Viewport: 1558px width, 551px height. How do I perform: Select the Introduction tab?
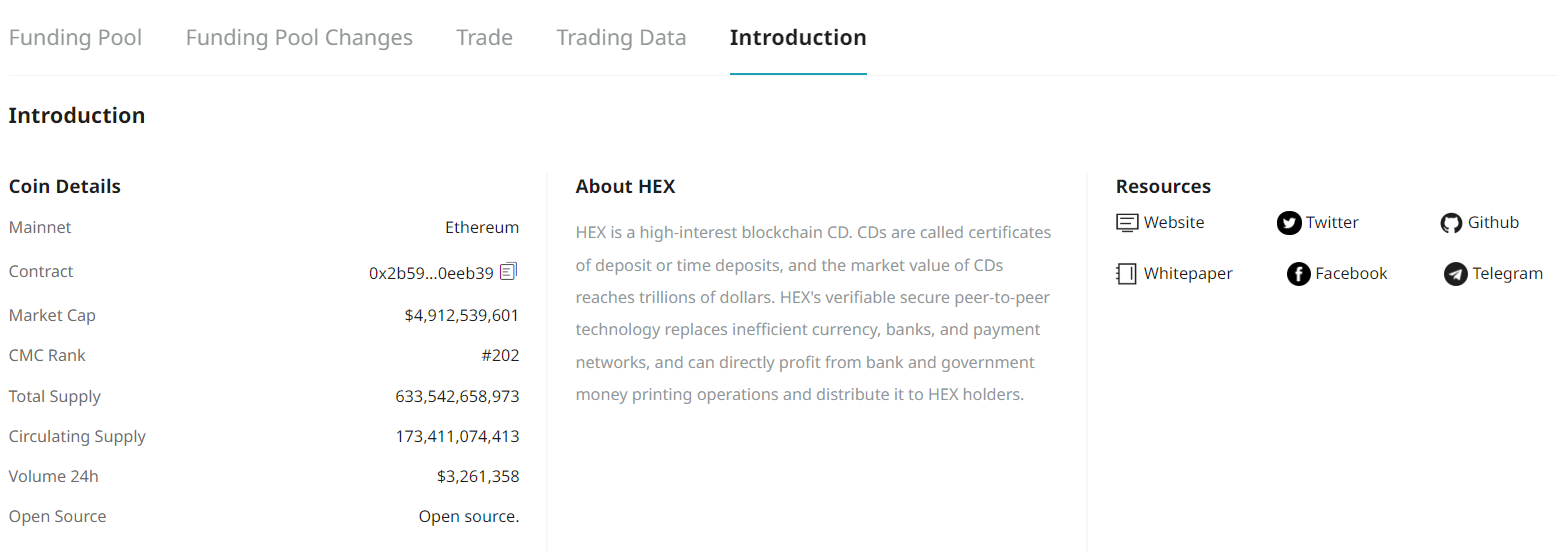pos(798,38)
